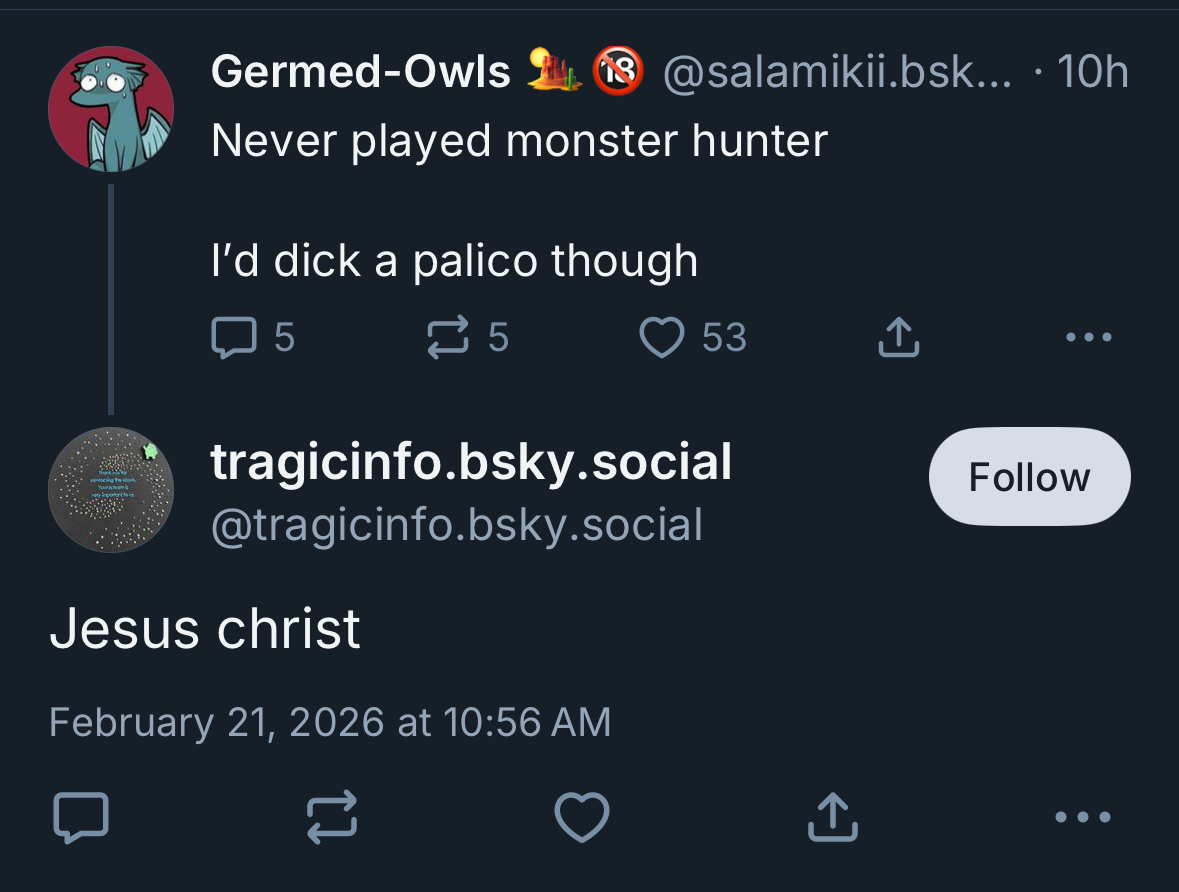1179x892 pixels.
Task: Share the "Jesus christ" post
Action: [x=832, y=817]
